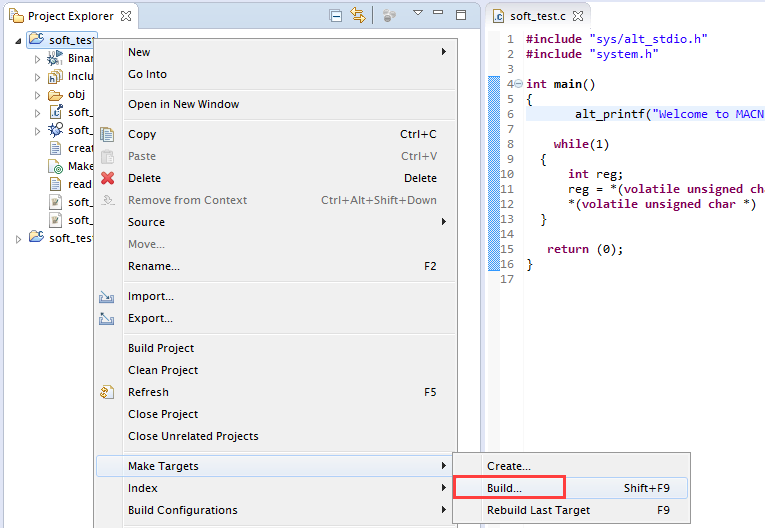Click the "while(1)" line in editor

(x=581, y=144)
